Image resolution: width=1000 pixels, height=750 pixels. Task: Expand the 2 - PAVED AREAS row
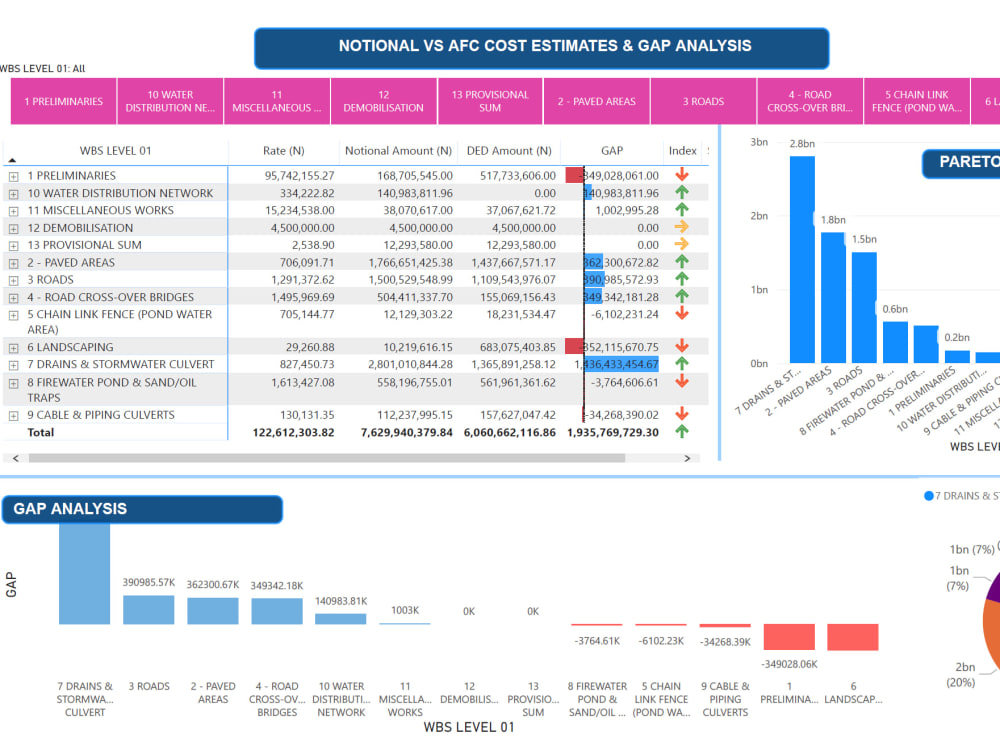13,263
